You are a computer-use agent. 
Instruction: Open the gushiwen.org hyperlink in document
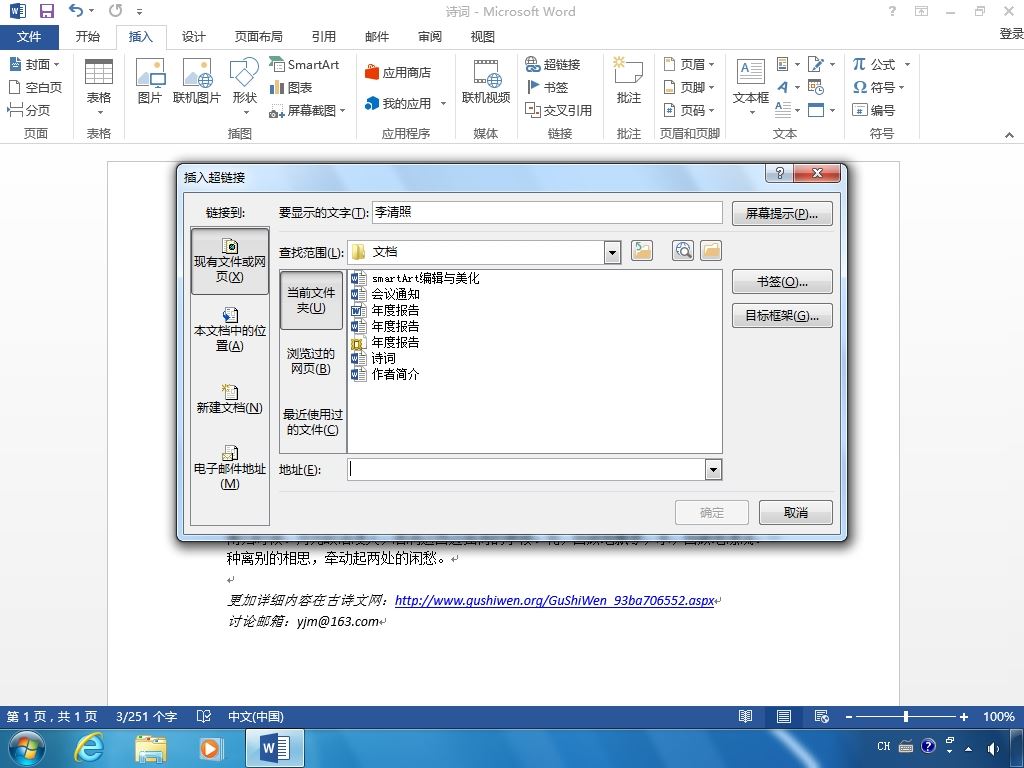(554, 600)
